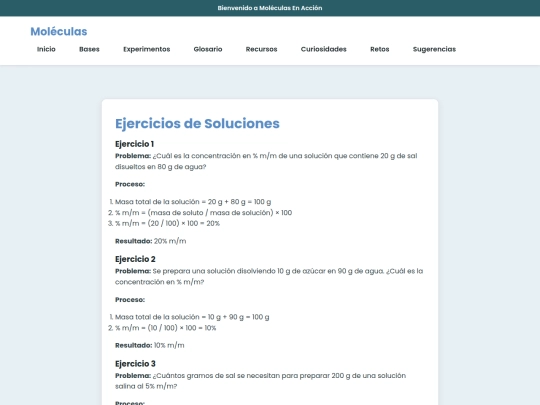The image size is (540, 405).
Task: Click the Ejercicio 1 Problema text about sal
Action: coord(266,161)
